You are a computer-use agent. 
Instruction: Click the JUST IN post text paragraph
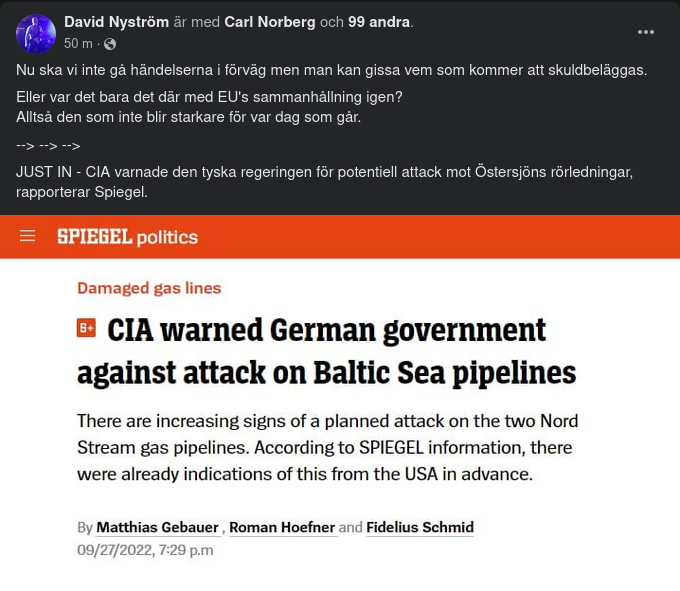click(x=324, y=181)
